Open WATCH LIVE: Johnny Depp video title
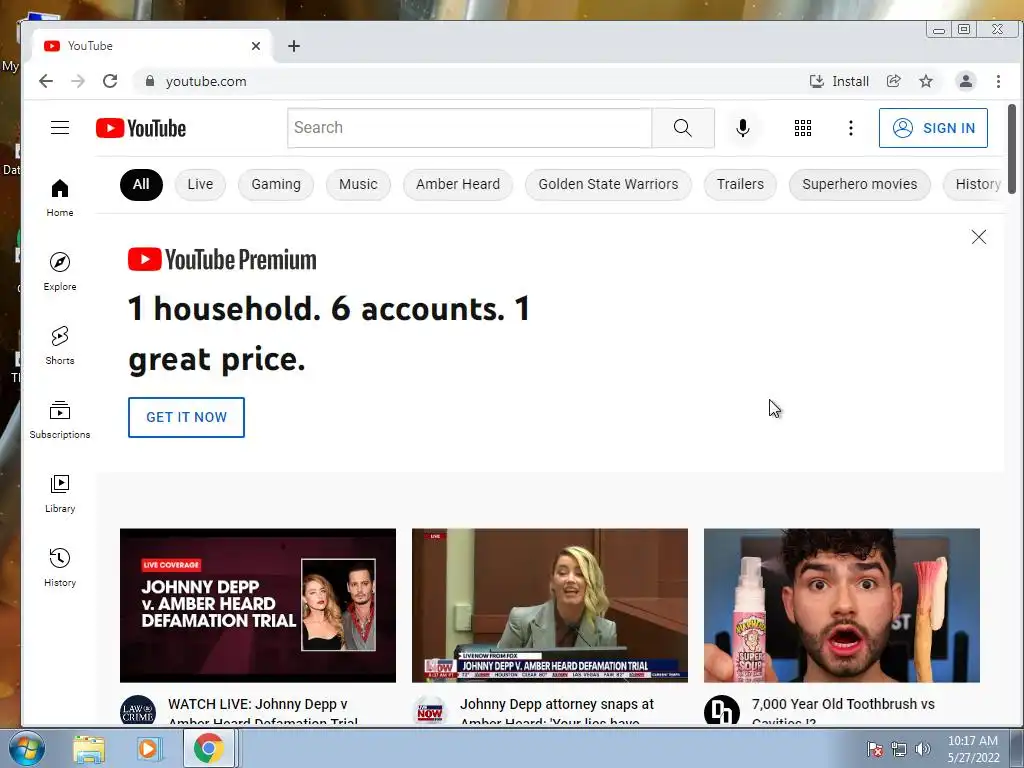 (x=263, y=712)
